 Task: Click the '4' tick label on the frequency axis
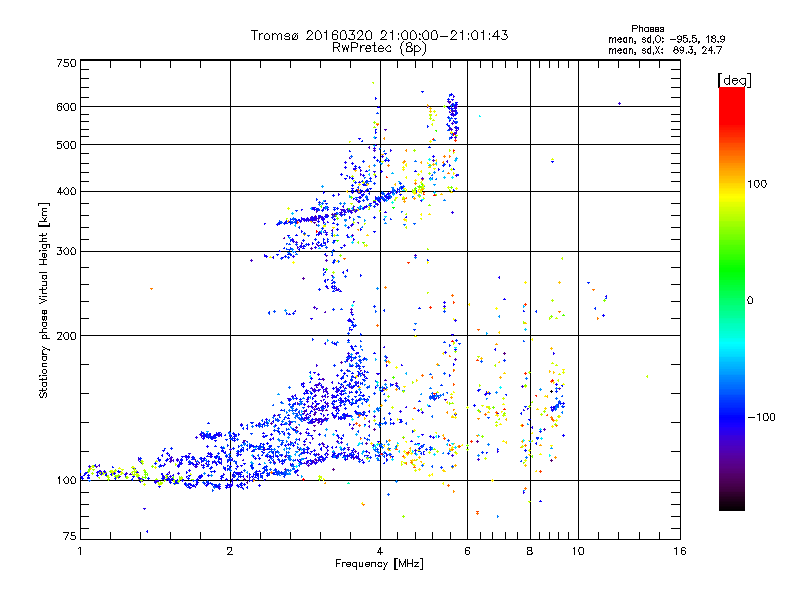[x=380, y=551]
